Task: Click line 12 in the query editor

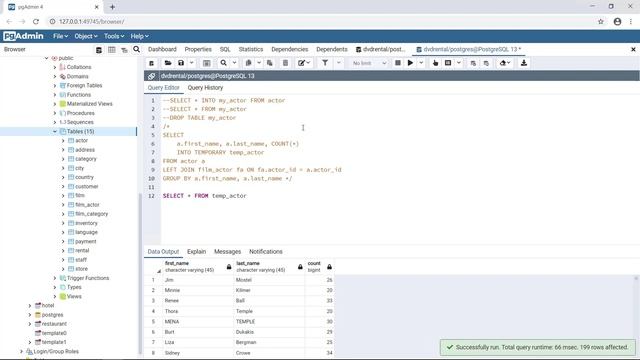Action: click(204, 196)
